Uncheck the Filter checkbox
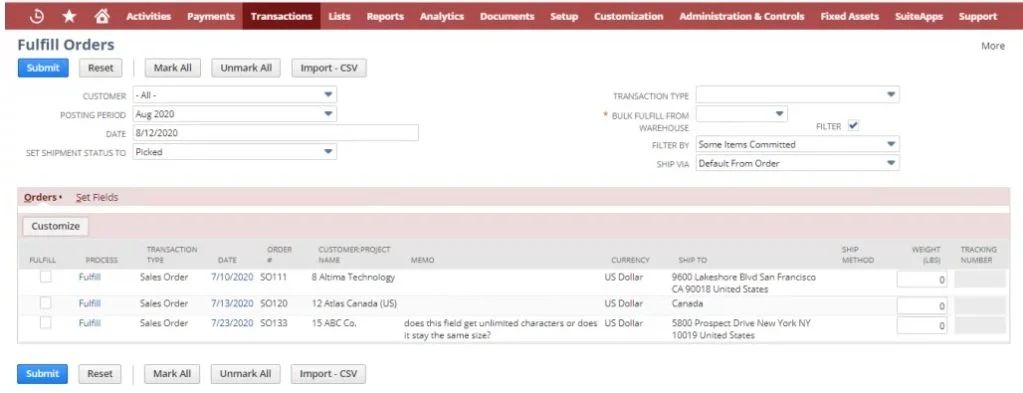Image resolution: width=1023 pixels, height=393 pixels. [853, 125]
